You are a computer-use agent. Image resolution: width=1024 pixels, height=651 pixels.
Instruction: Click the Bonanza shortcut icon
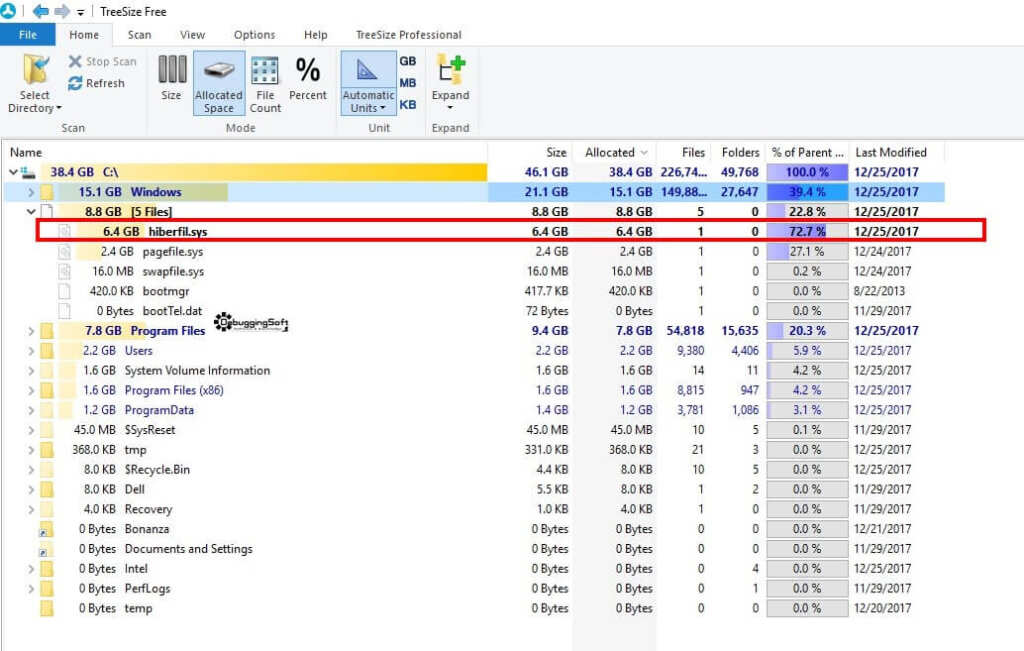pos(46,530)
